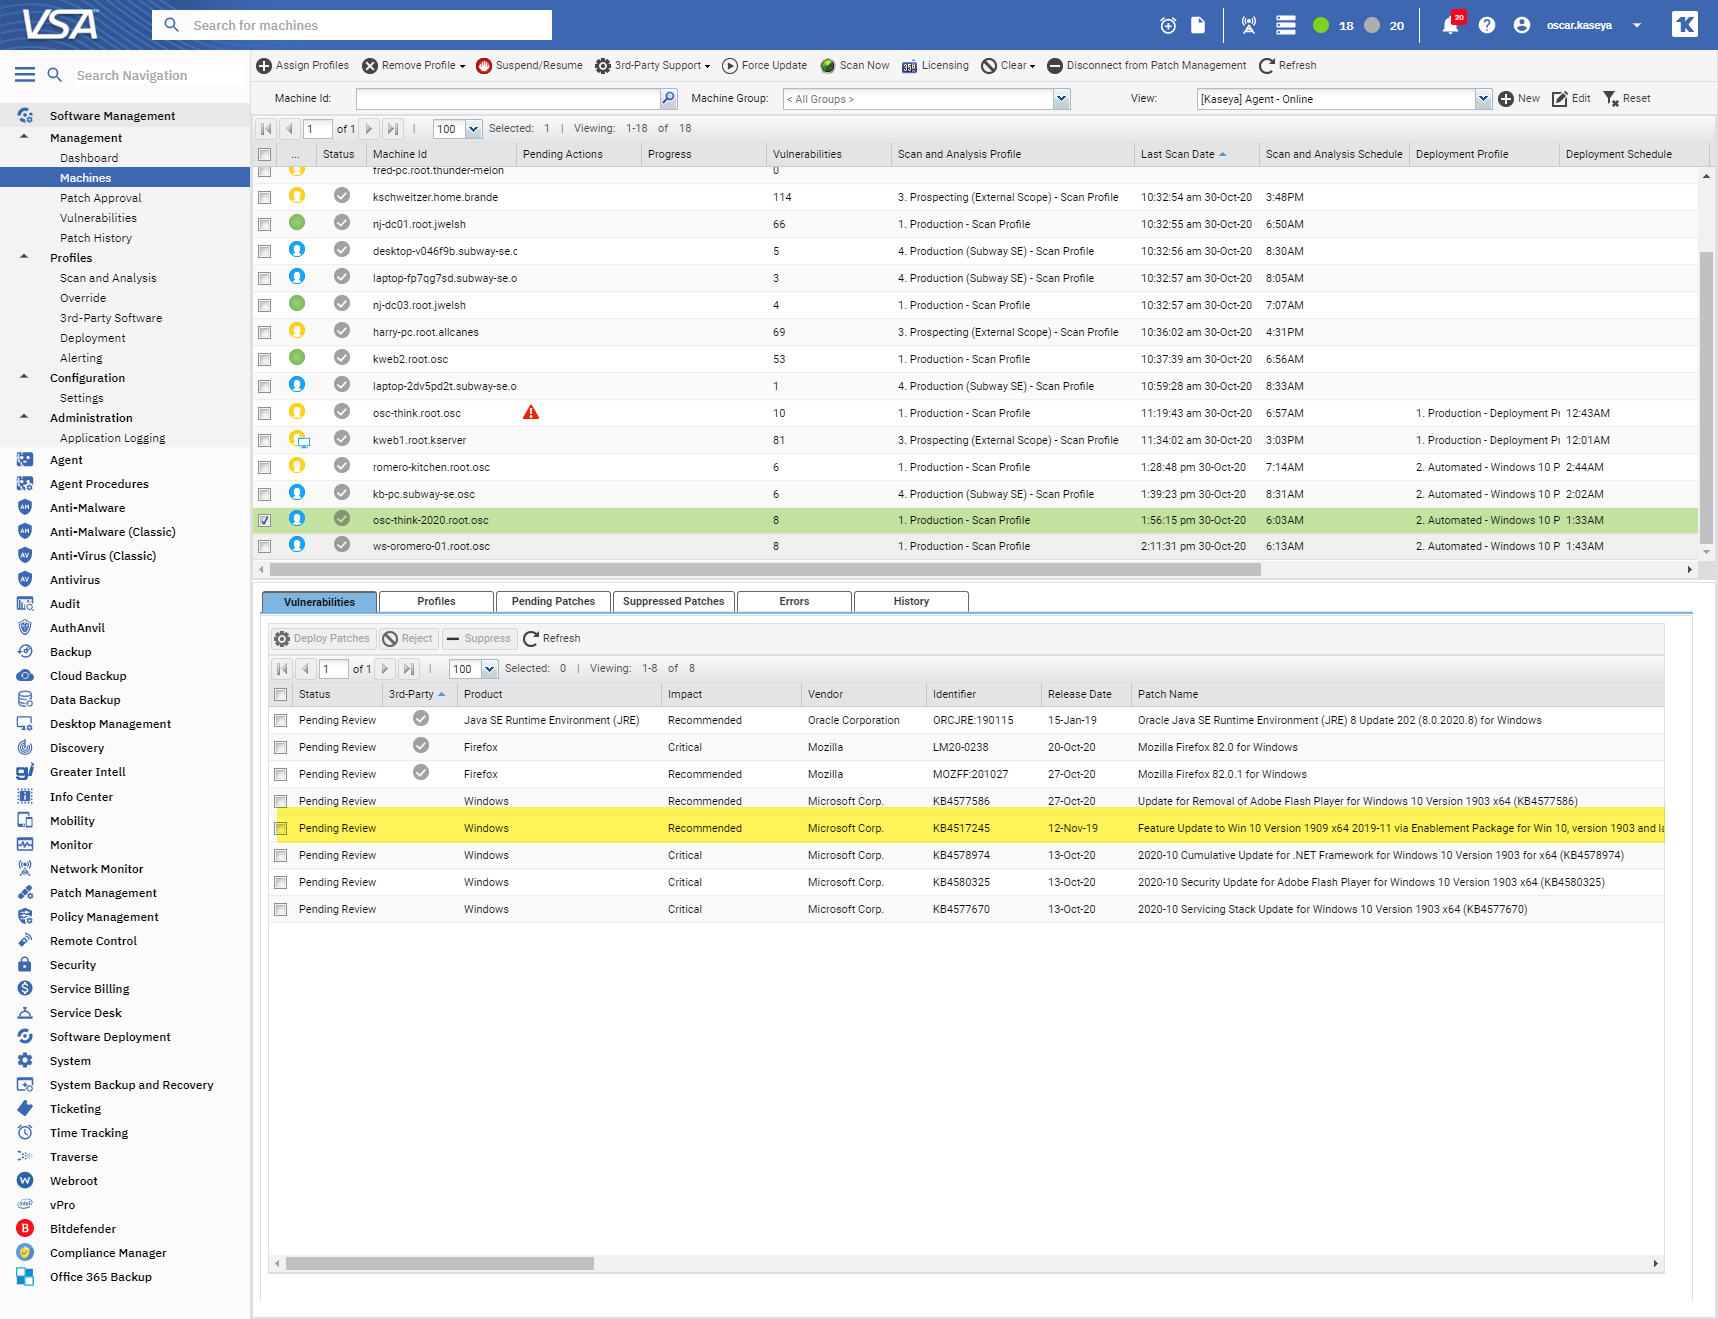Click the vulnerabilities grid horizontal scrollbar
The height and width of the screenshot is (1319, 1718).
coord(440,1263)
